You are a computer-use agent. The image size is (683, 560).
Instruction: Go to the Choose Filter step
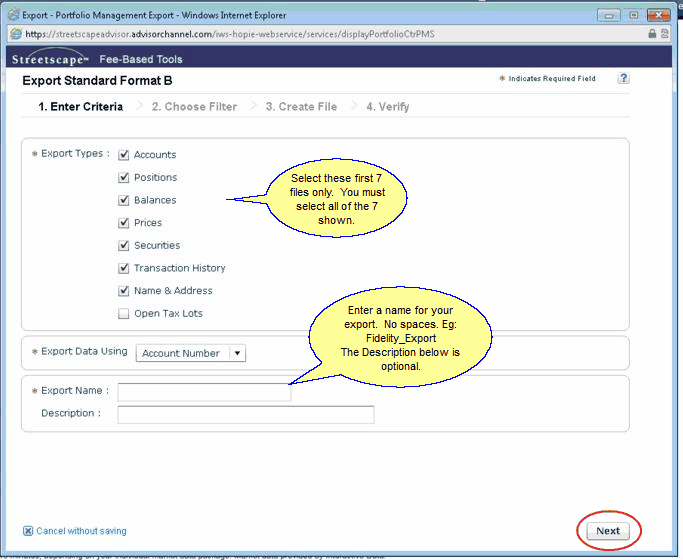coord(194,107)
